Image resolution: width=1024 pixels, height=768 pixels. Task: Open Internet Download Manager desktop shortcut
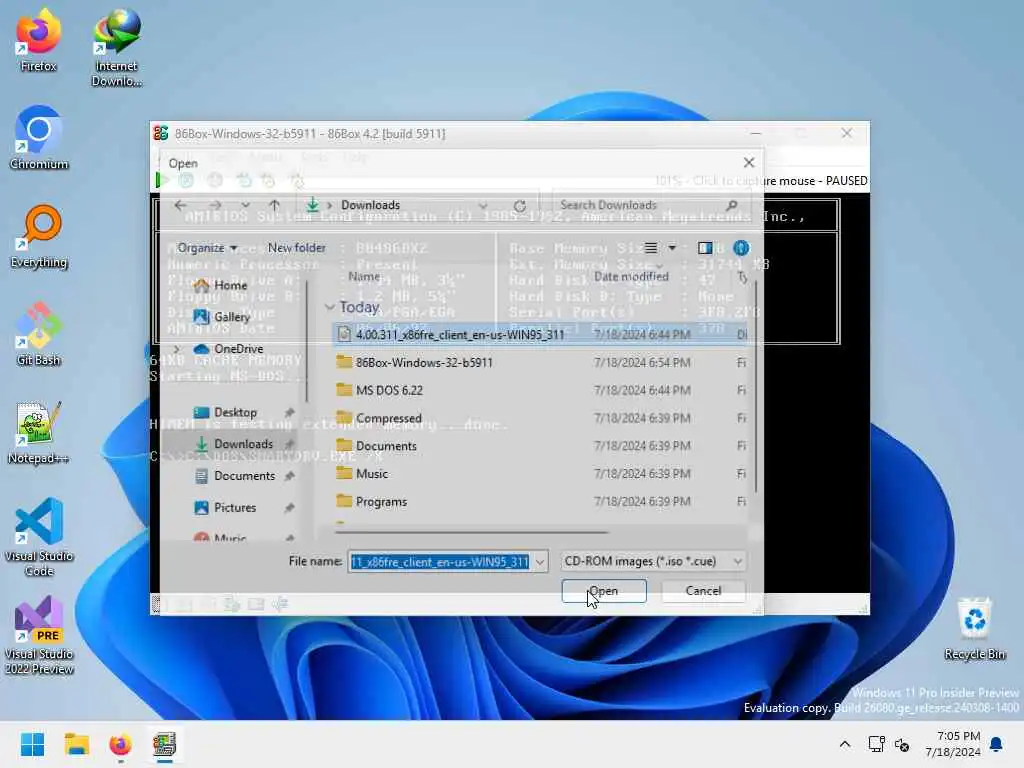point(116,48)
